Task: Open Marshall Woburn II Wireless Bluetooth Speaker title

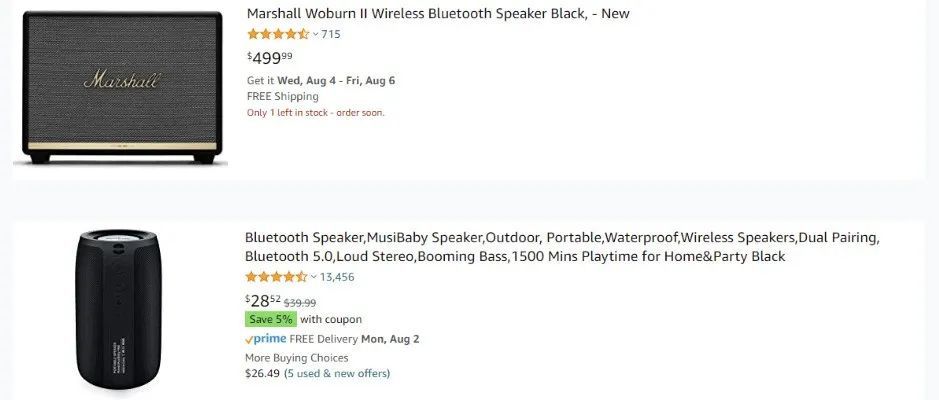Action: point(438,14)
